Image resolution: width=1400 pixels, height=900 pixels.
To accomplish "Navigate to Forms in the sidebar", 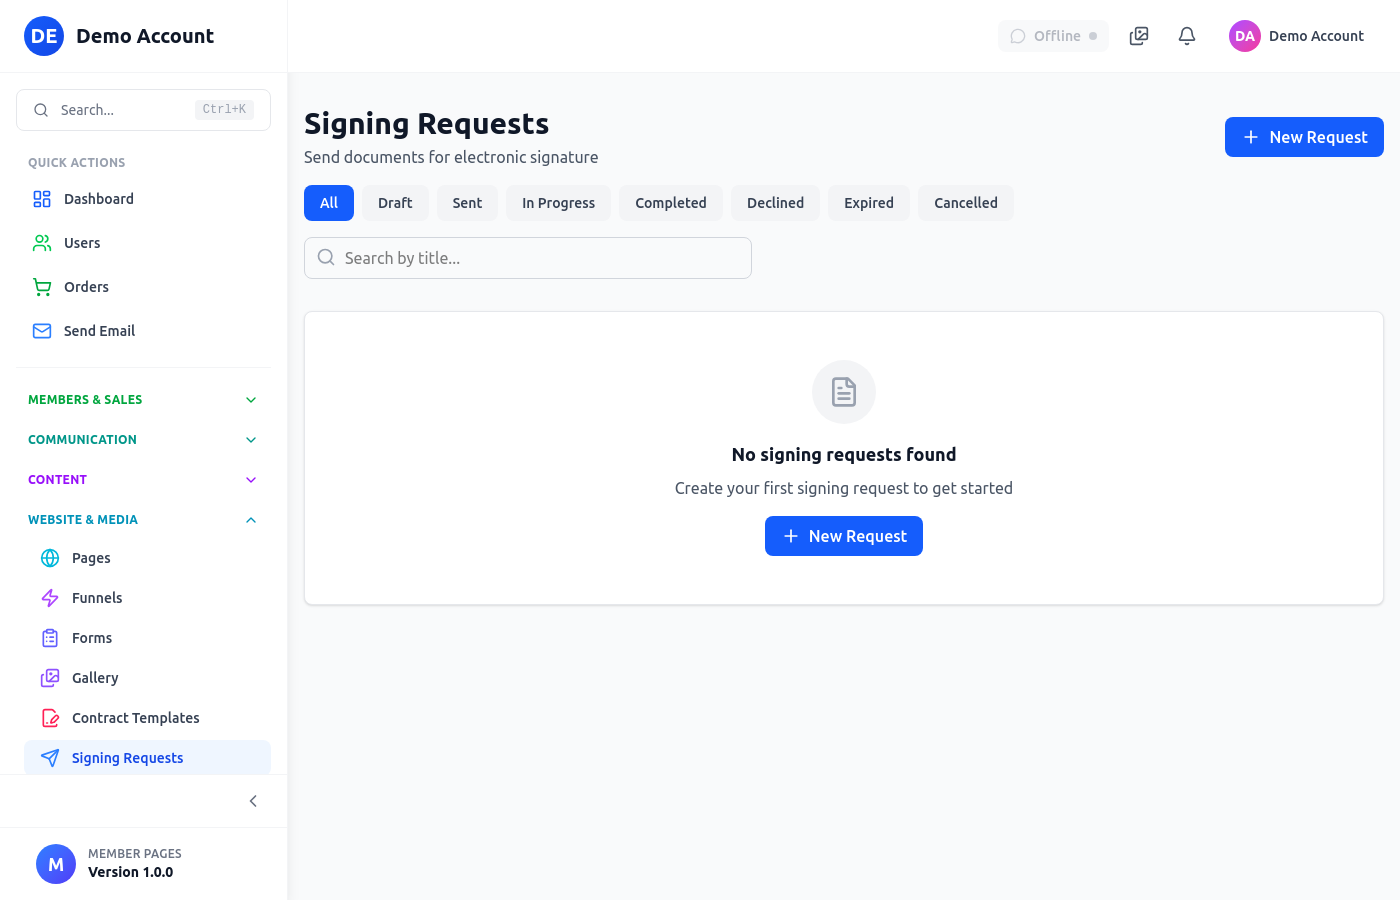I will tap(92, 638).
